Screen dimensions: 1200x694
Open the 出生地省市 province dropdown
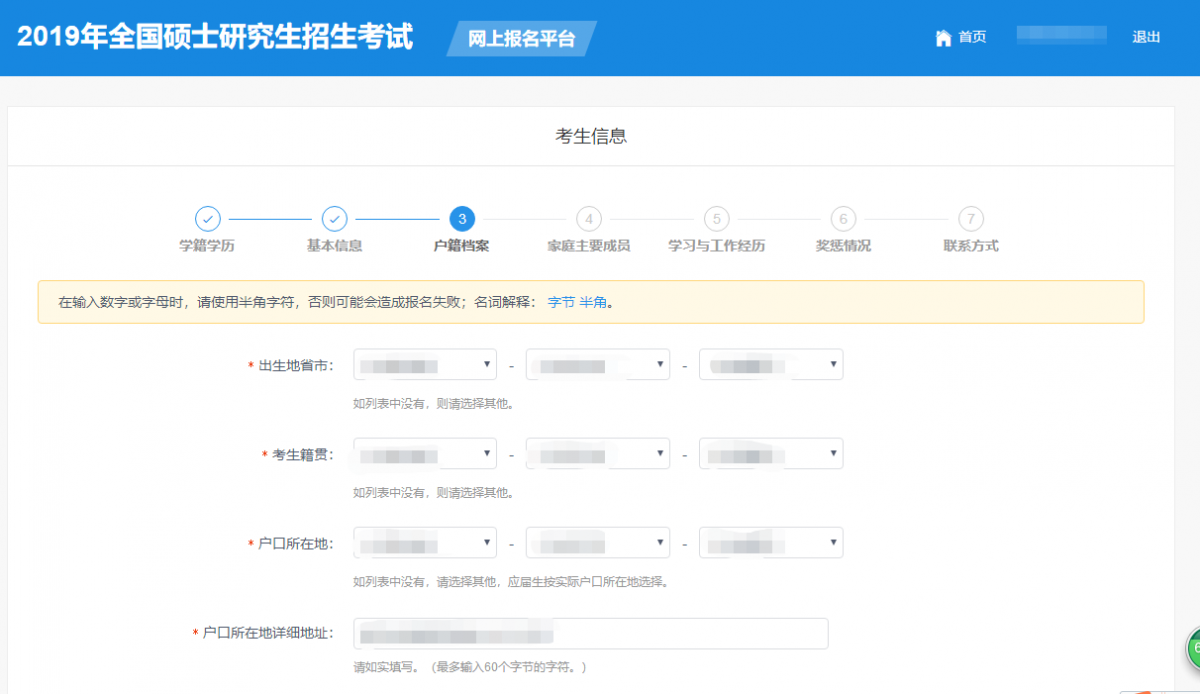coord(424,364)
